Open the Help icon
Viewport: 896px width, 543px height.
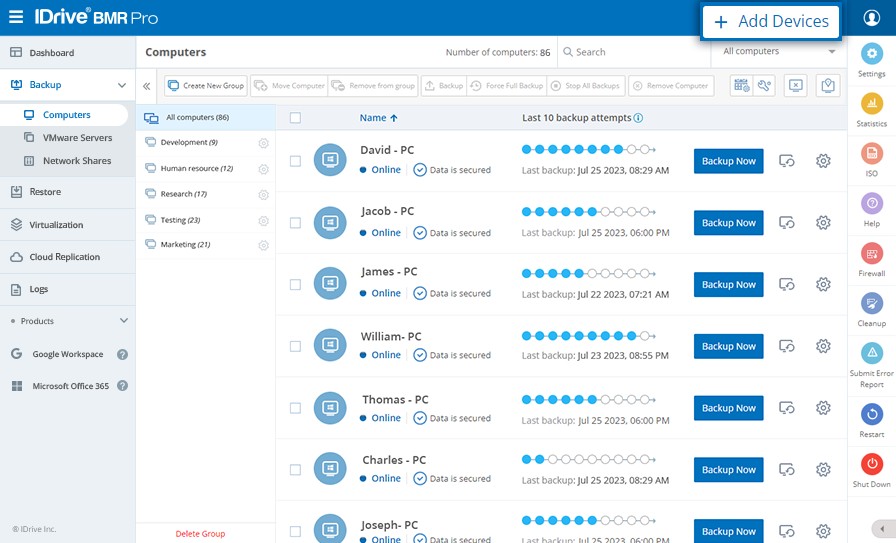coord(871,203)
